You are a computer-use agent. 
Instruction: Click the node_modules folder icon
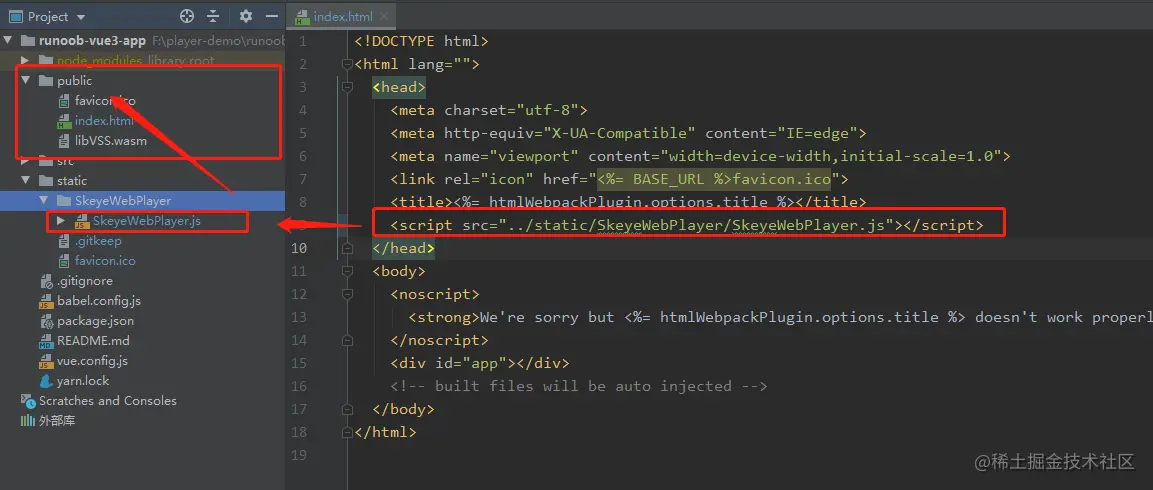pyautogui.click(x=46, y=60)
